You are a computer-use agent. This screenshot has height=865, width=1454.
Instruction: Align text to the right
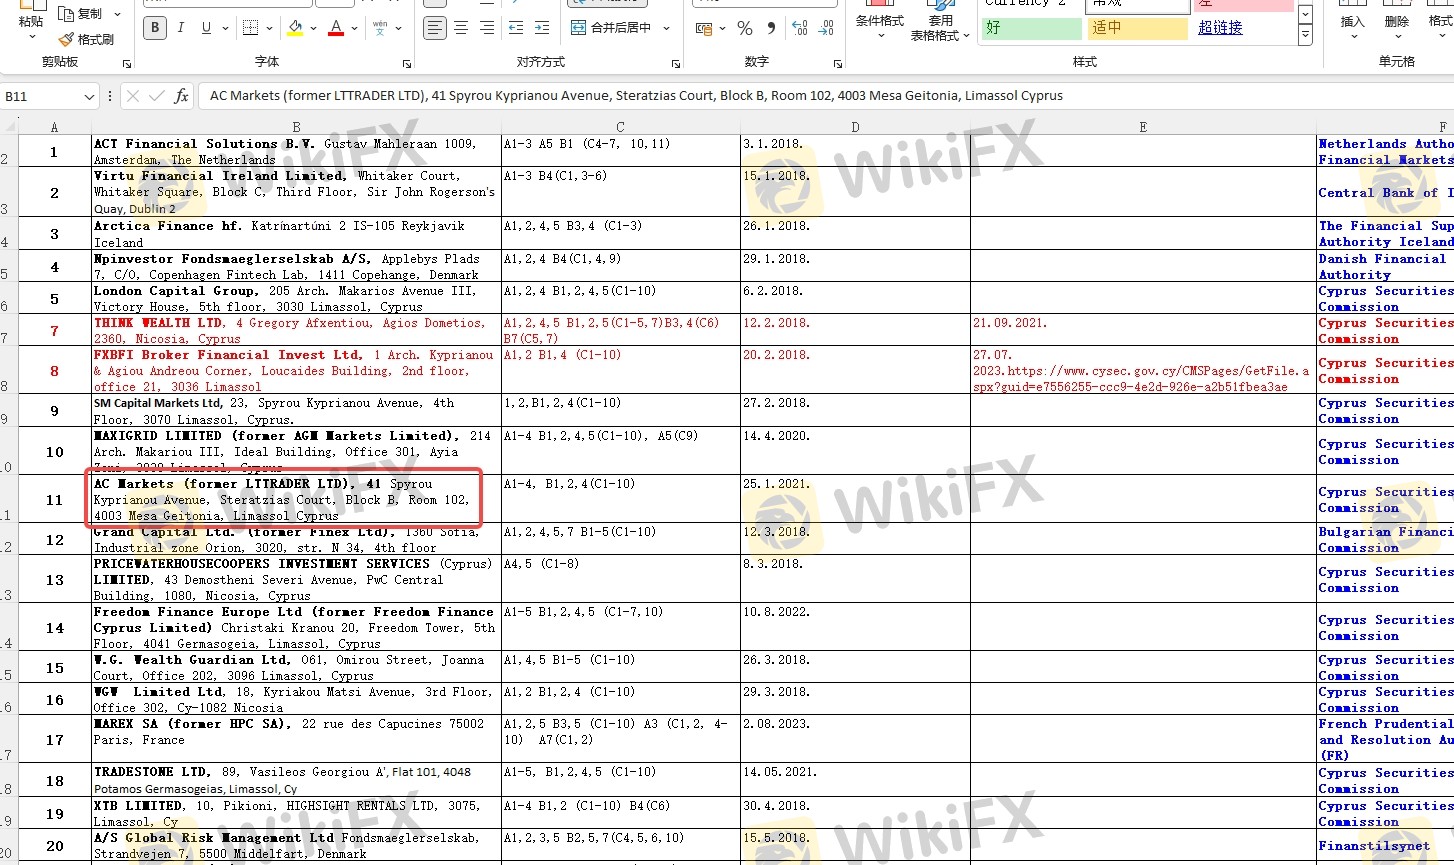click(487, 28)
